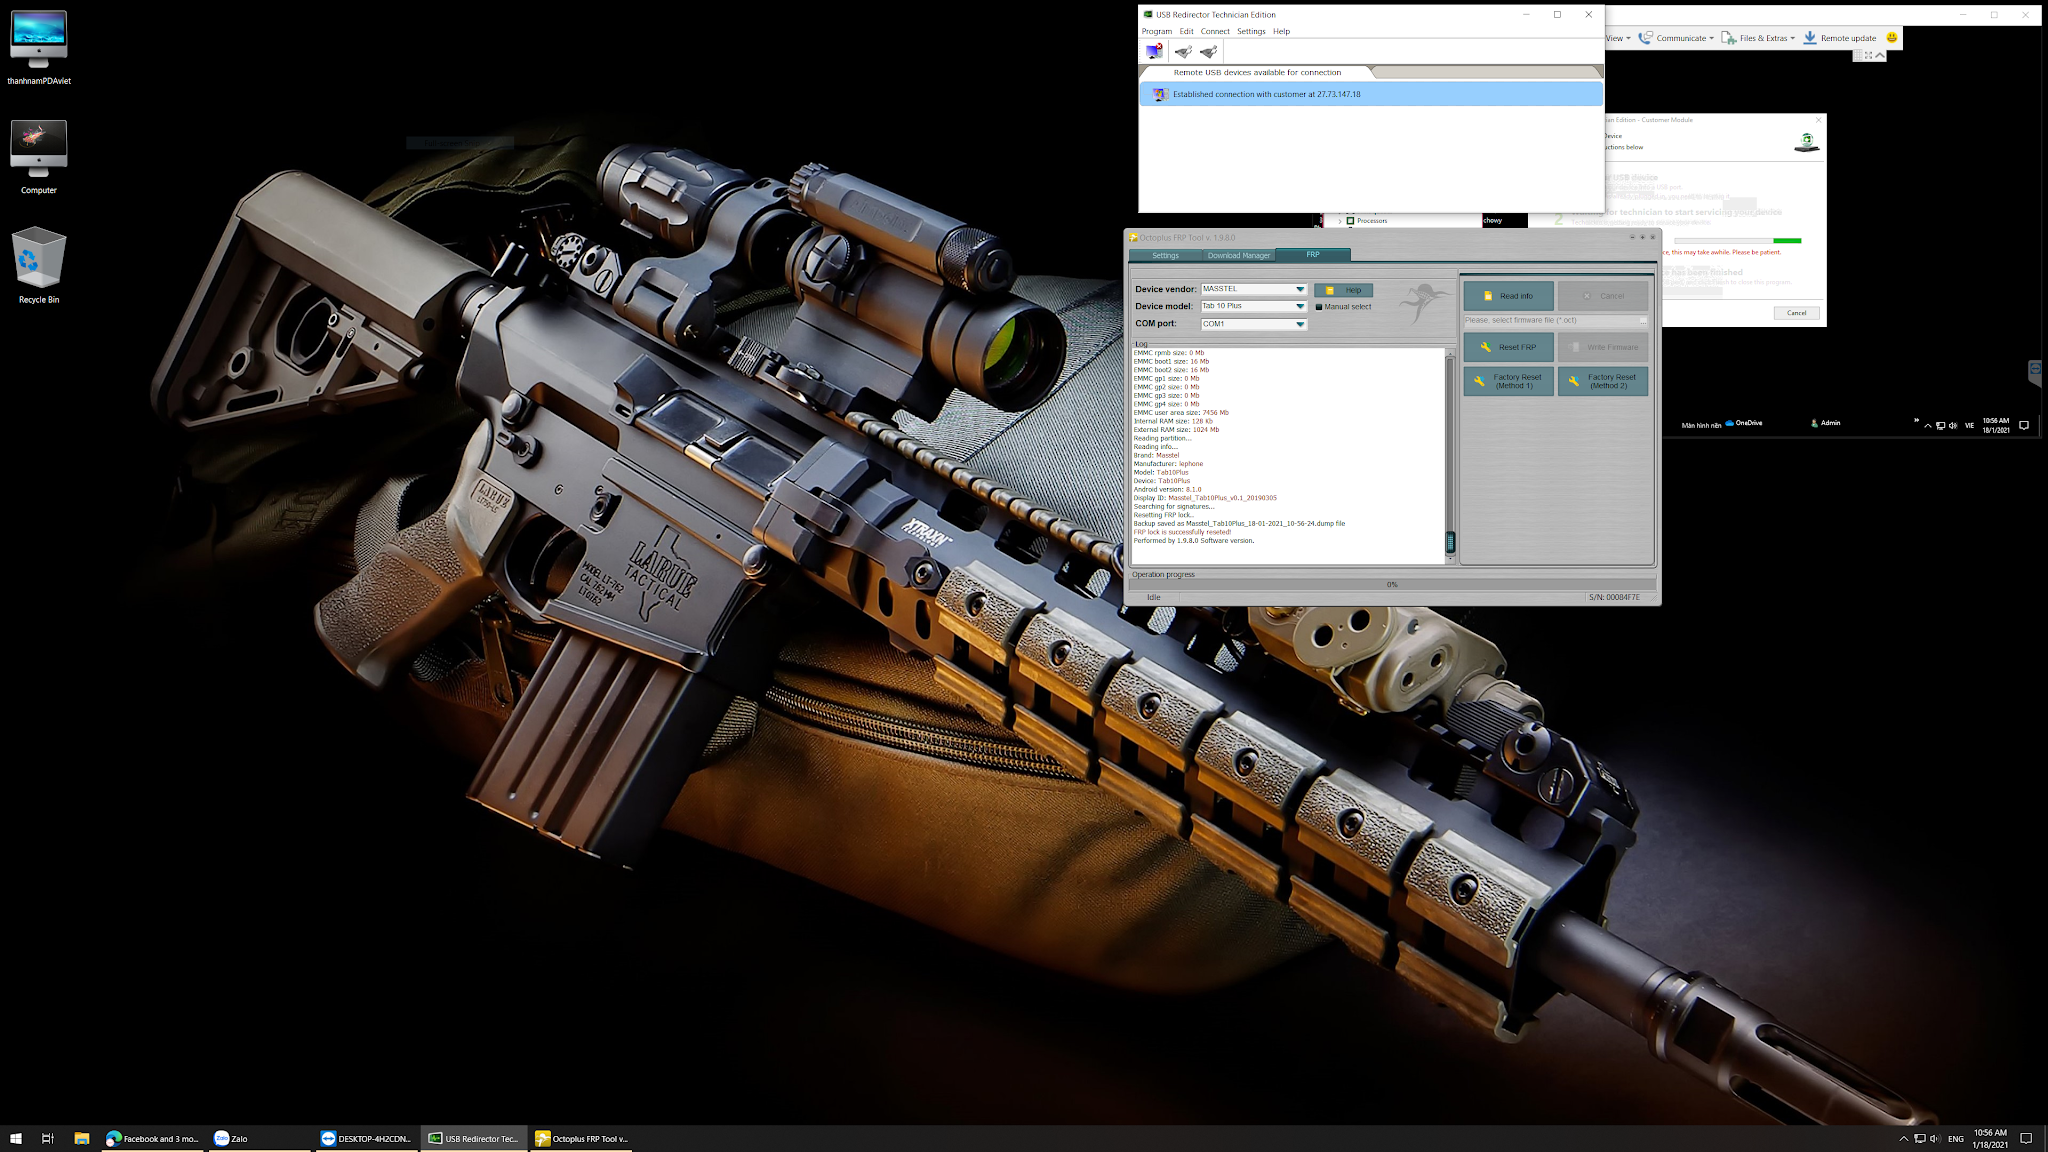The width and height of the screenshot is (2048, 1152).
Task: Click the Log panel vertical scrollbar
Action: tap(1450, 450)
